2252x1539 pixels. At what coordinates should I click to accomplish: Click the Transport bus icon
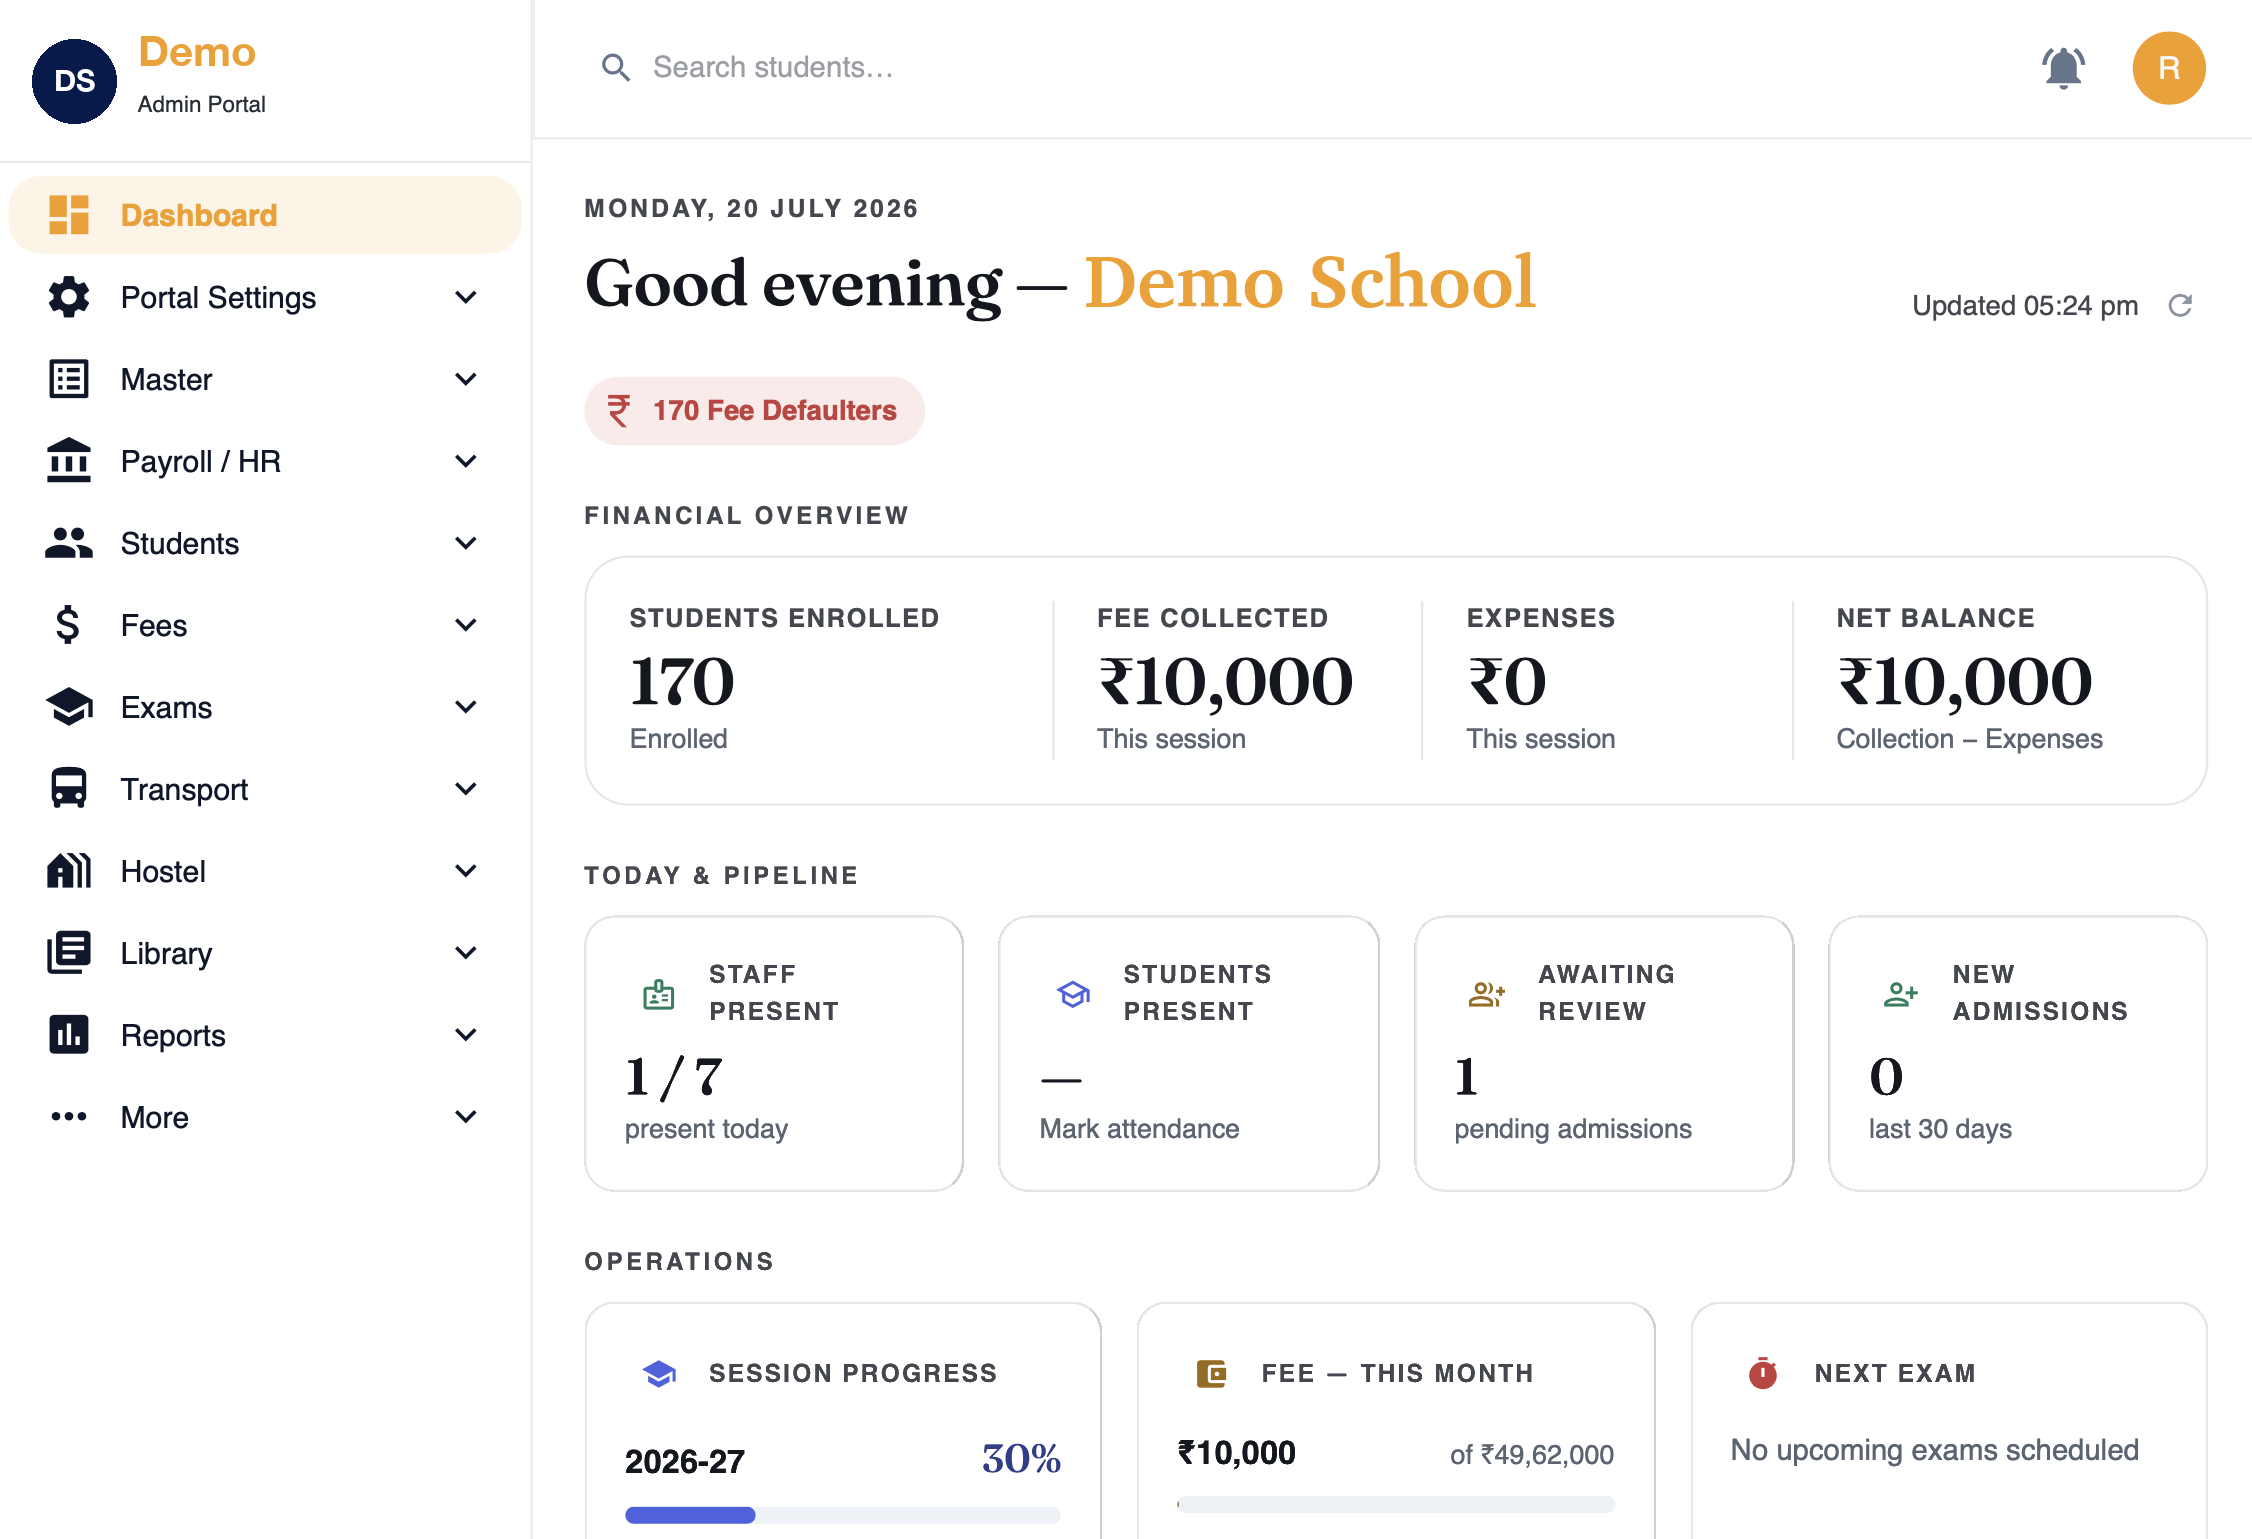click(x=69, y=789)
